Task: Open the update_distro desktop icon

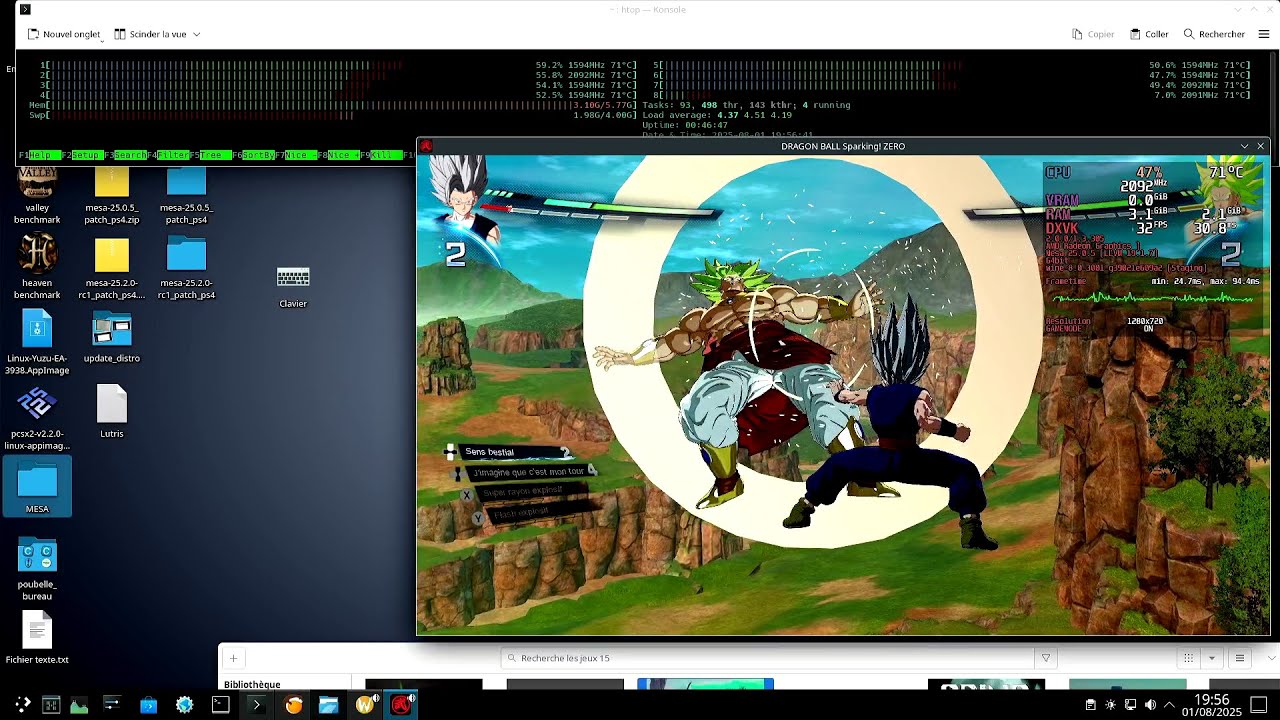Action: pos(112,337)
